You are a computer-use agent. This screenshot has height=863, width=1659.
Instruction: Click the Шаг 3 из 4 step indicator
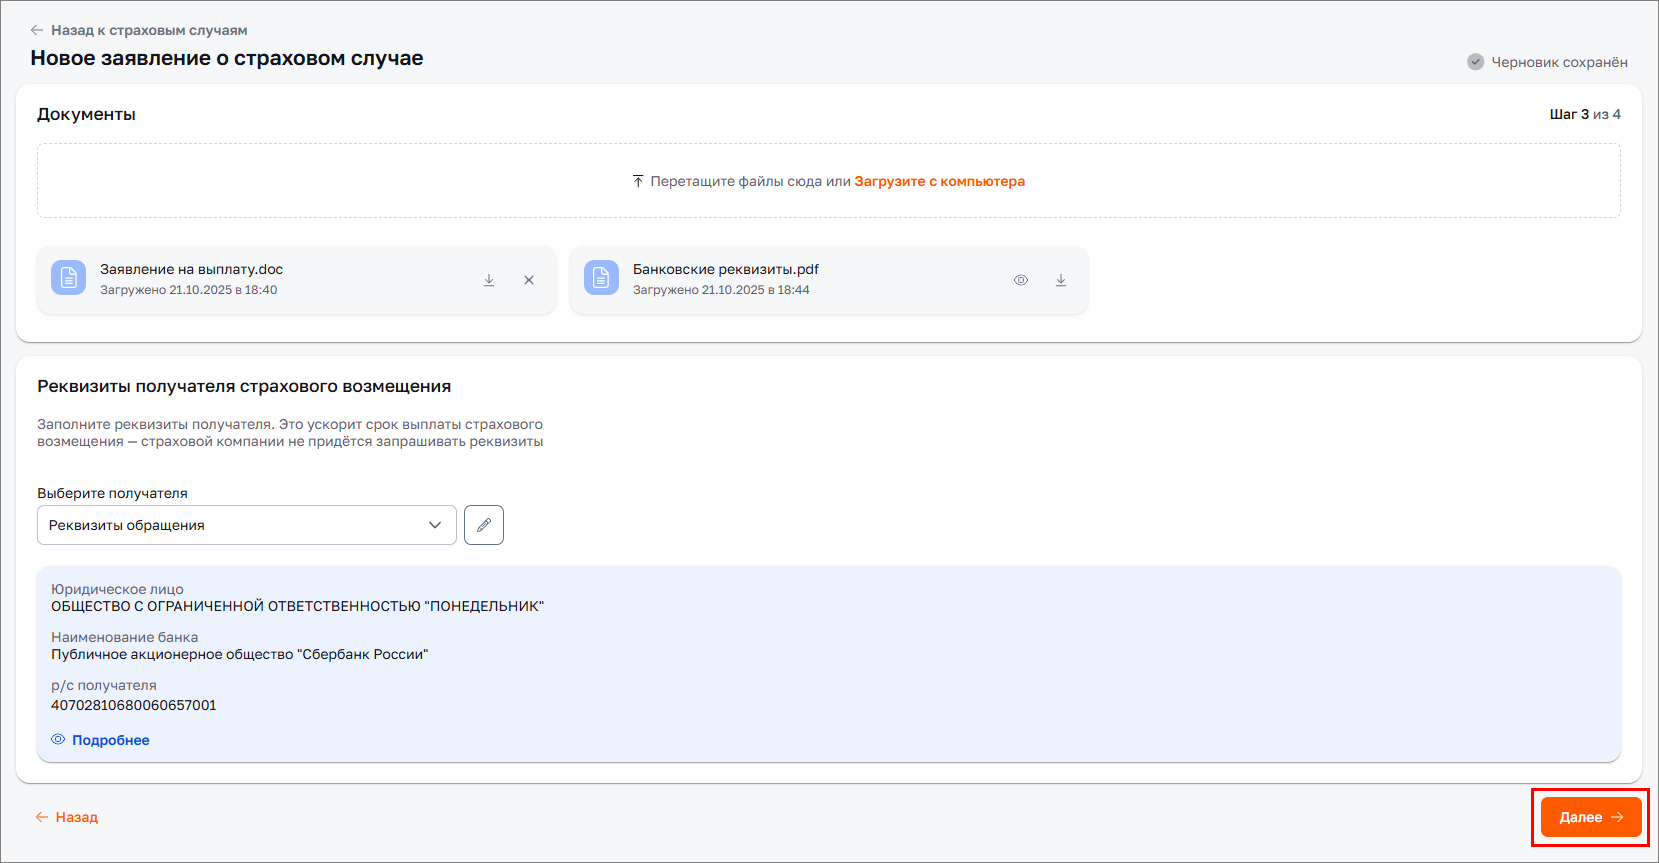1584,114
